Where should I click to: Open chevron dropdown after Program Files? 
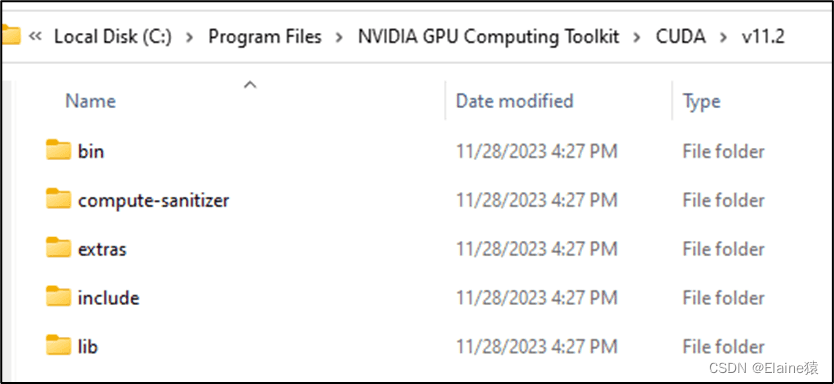(x=340, y=37)
